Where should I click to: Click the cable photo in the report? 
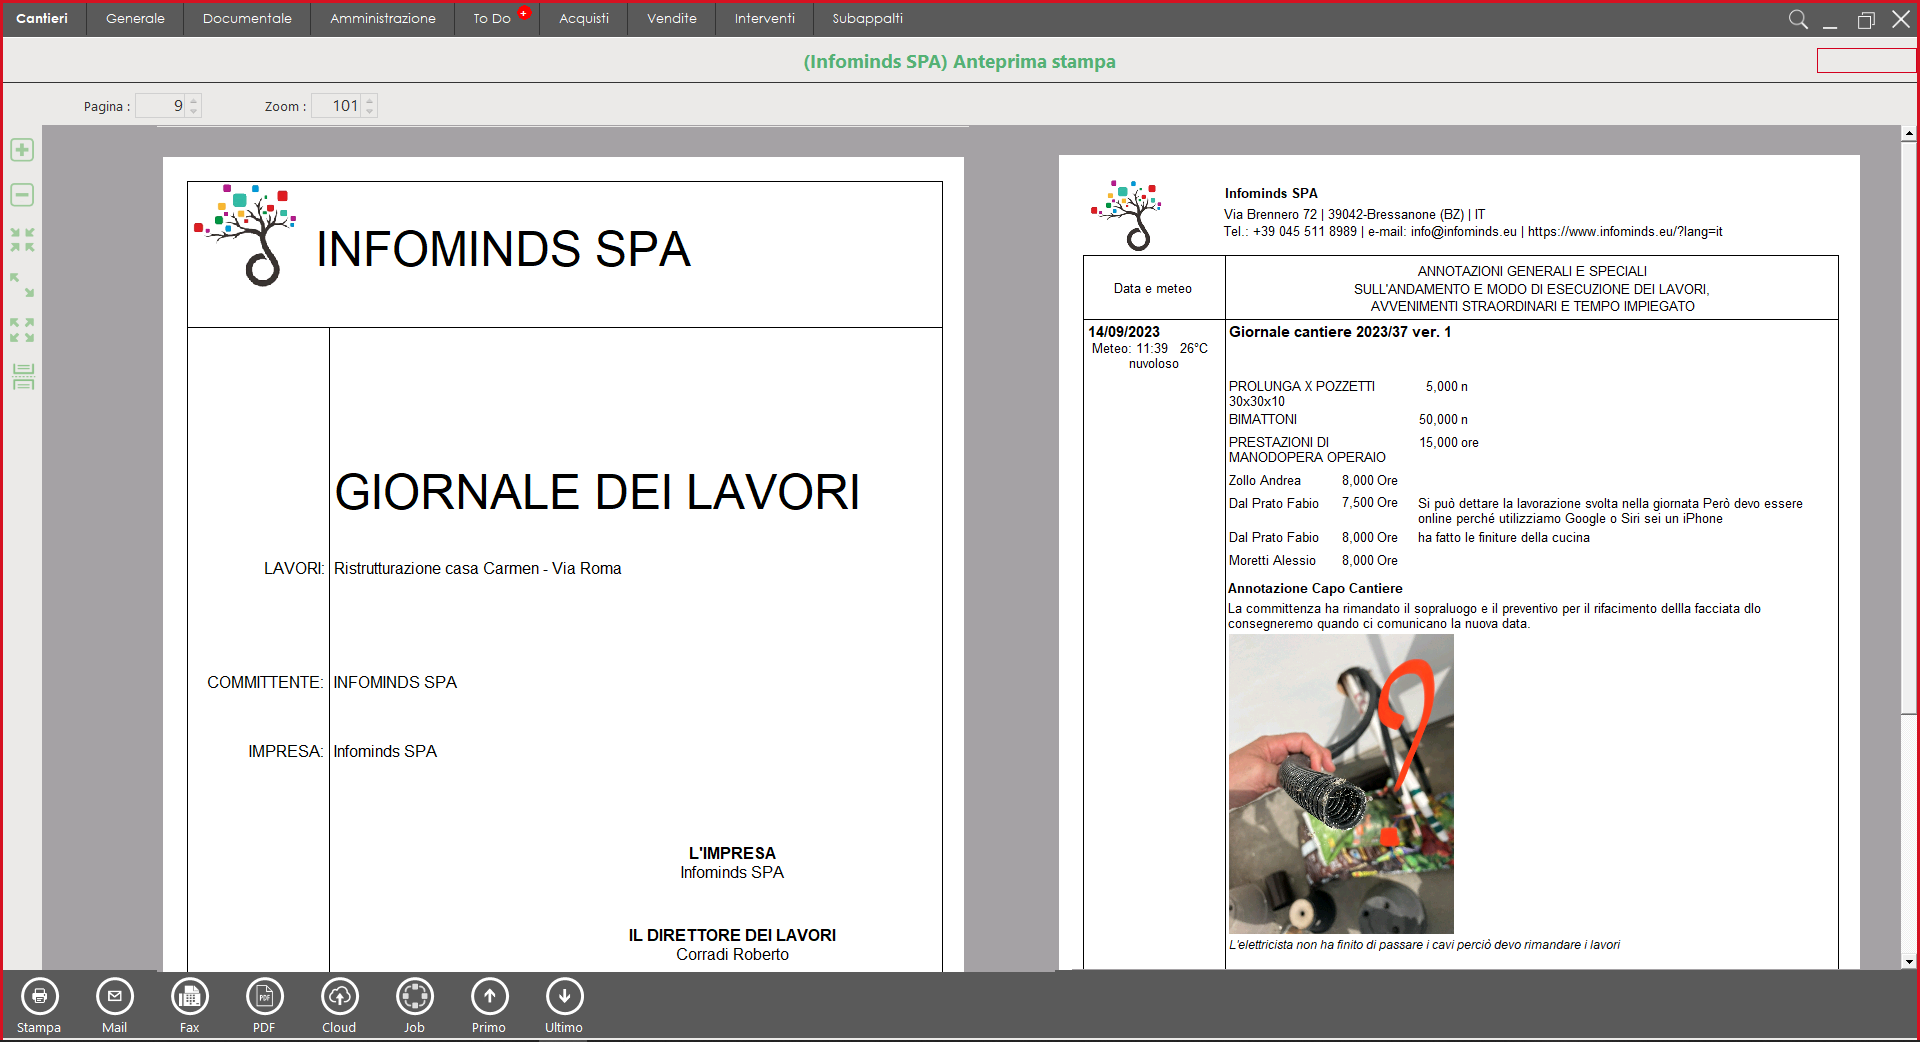1341,784
